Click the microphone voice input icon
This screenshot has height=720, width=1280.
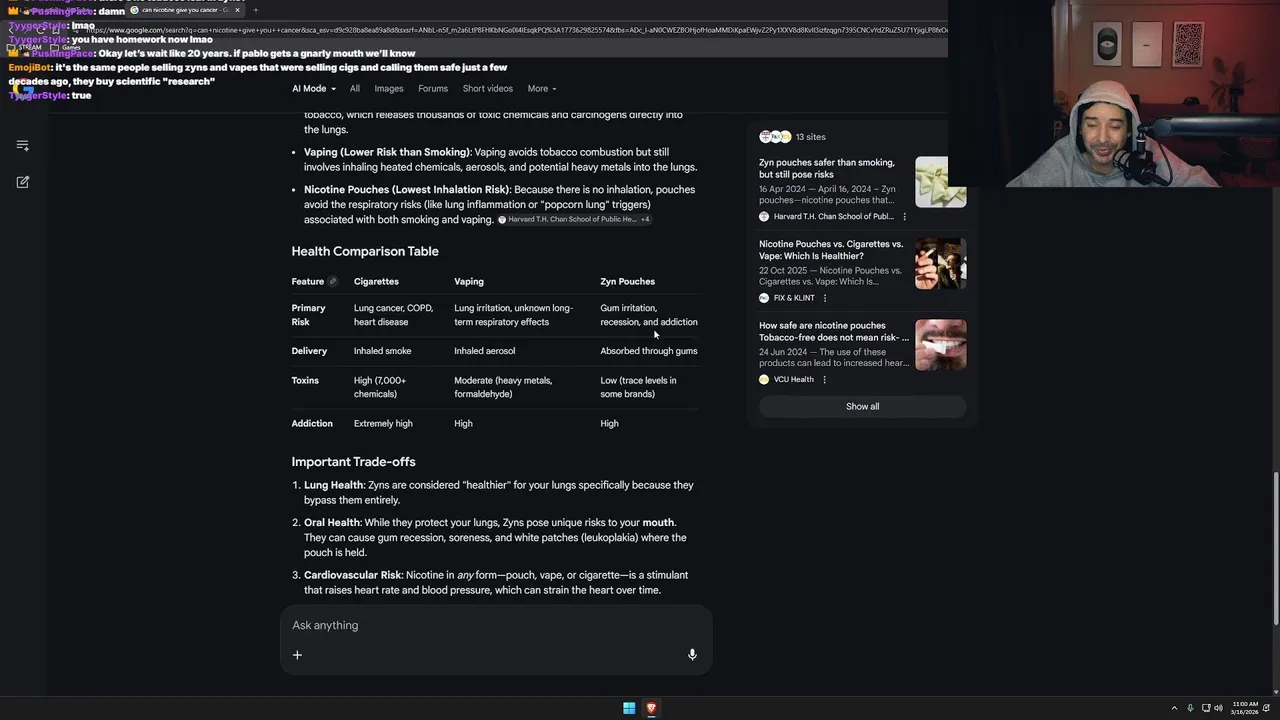(692, 655)
